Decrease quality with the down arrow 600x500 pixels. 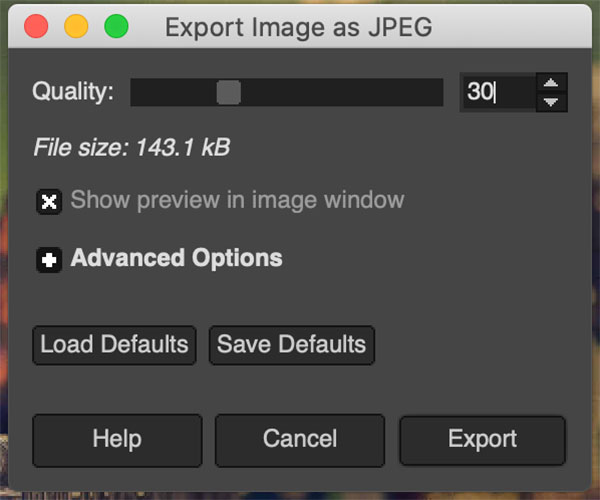tap(551, 102)
